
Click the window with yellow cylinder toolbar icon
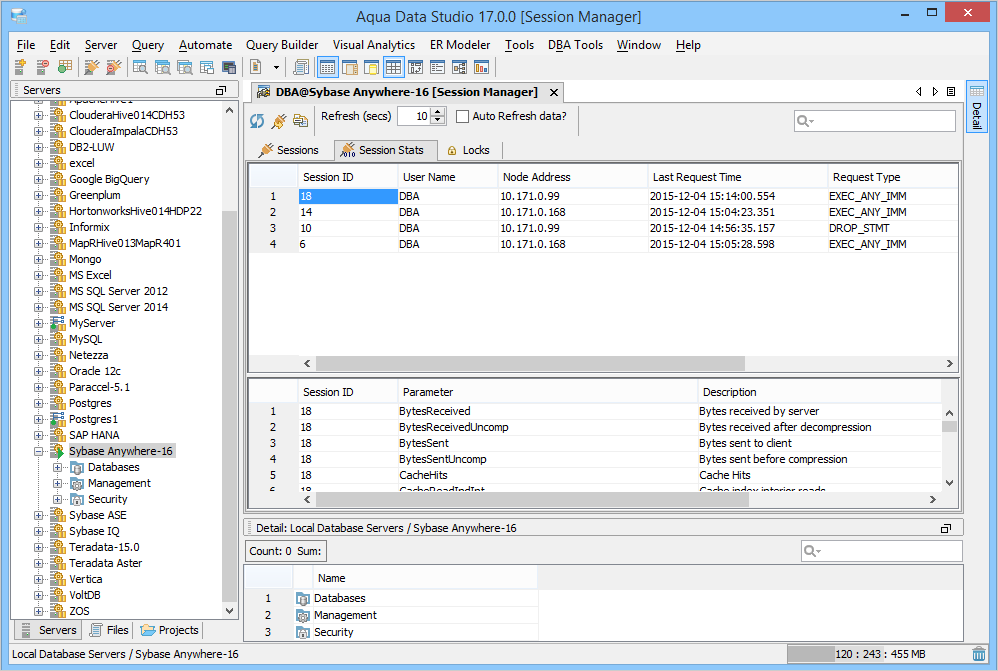click(371, 67)
